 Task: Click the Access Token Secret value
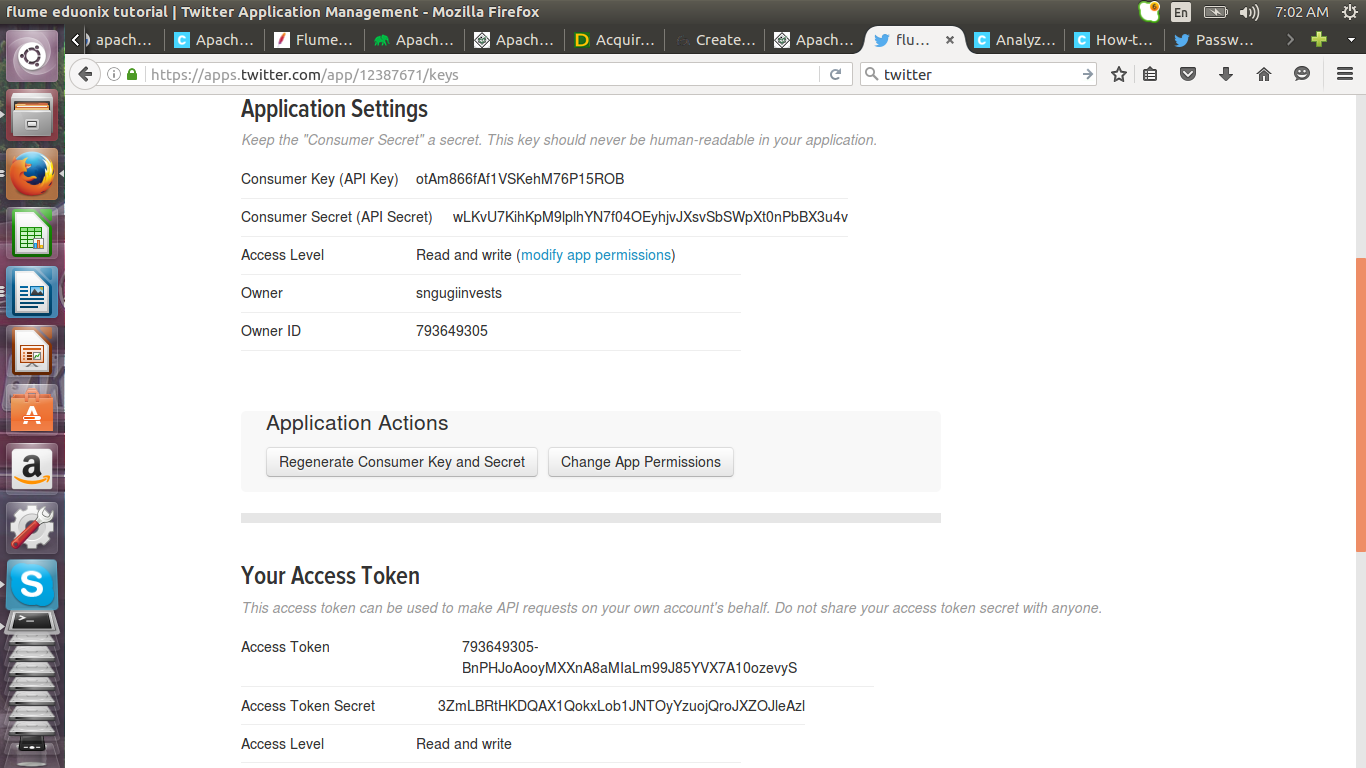point(621,706)
